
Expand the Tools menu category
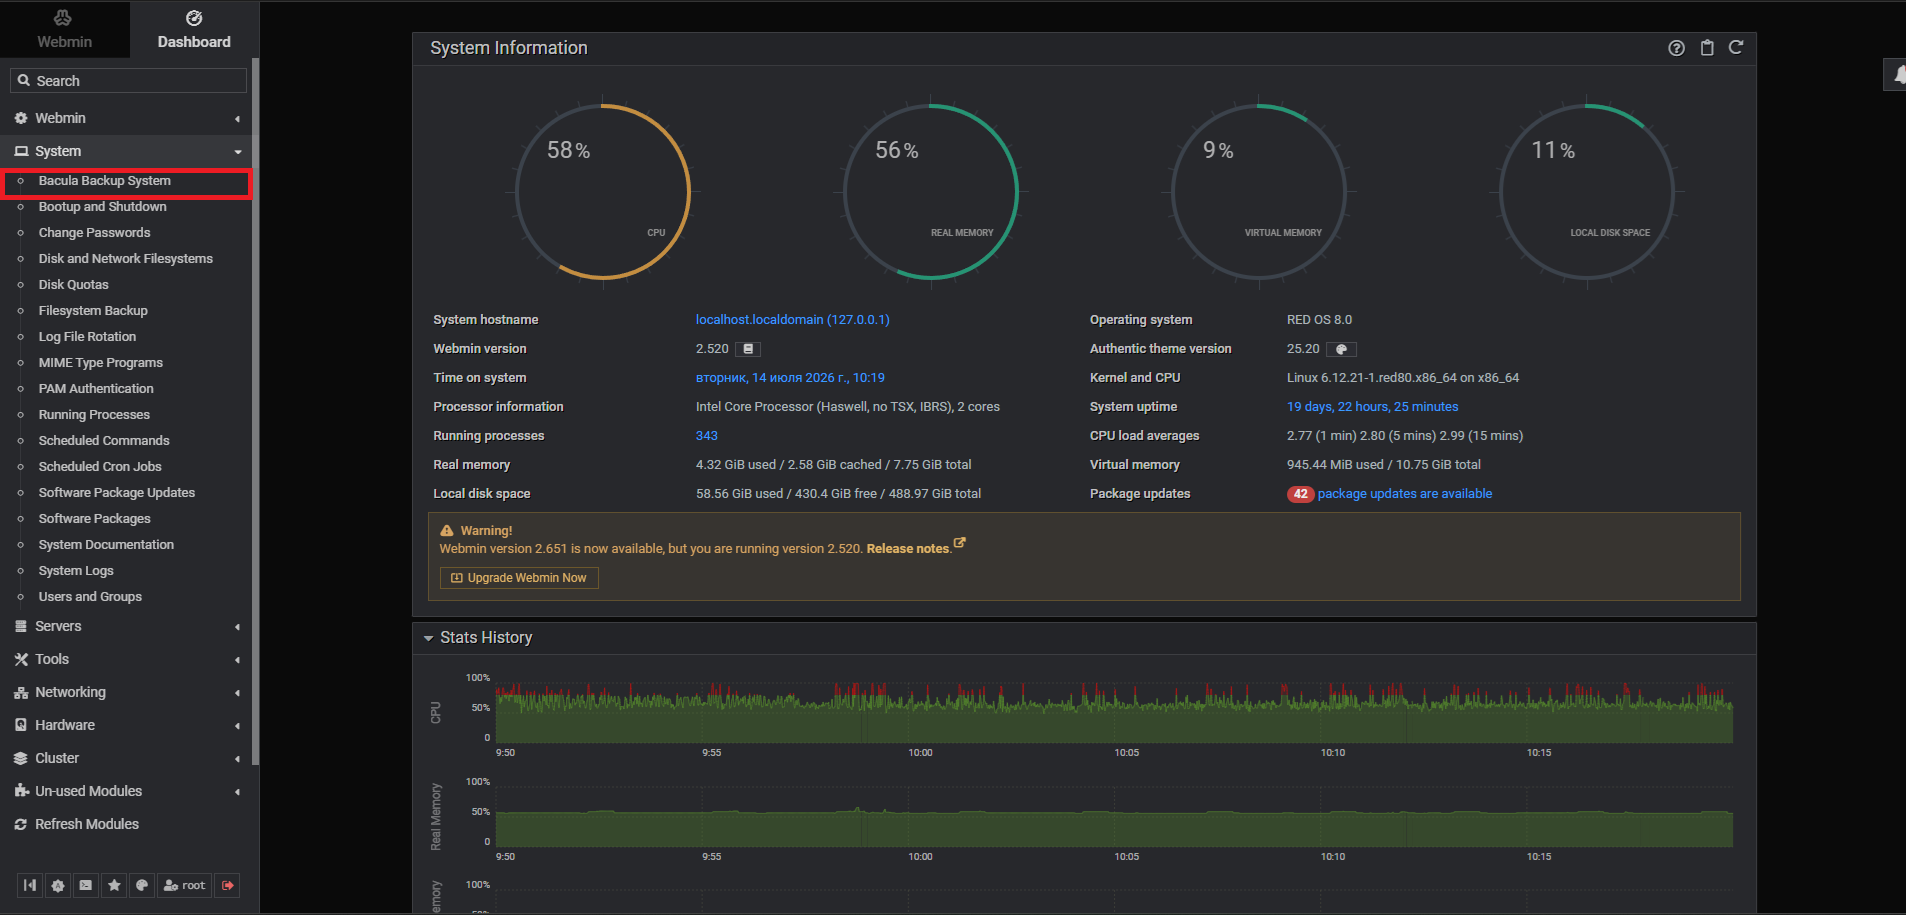pyautogui.click(x=126, y=659)
